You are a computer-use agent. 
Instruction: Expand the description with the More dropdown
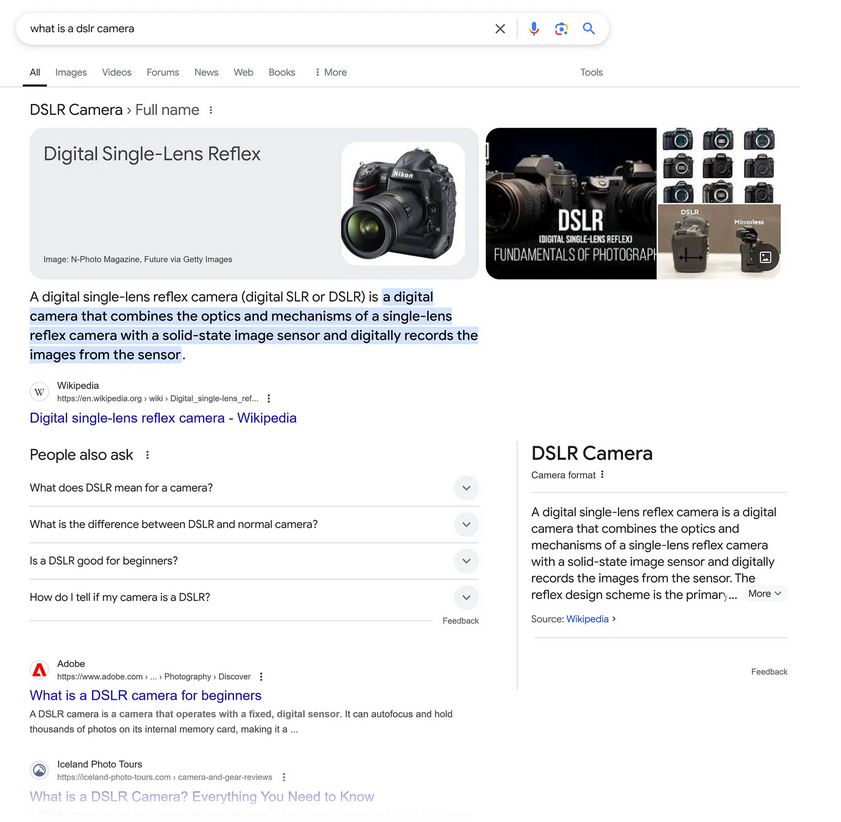765,594
